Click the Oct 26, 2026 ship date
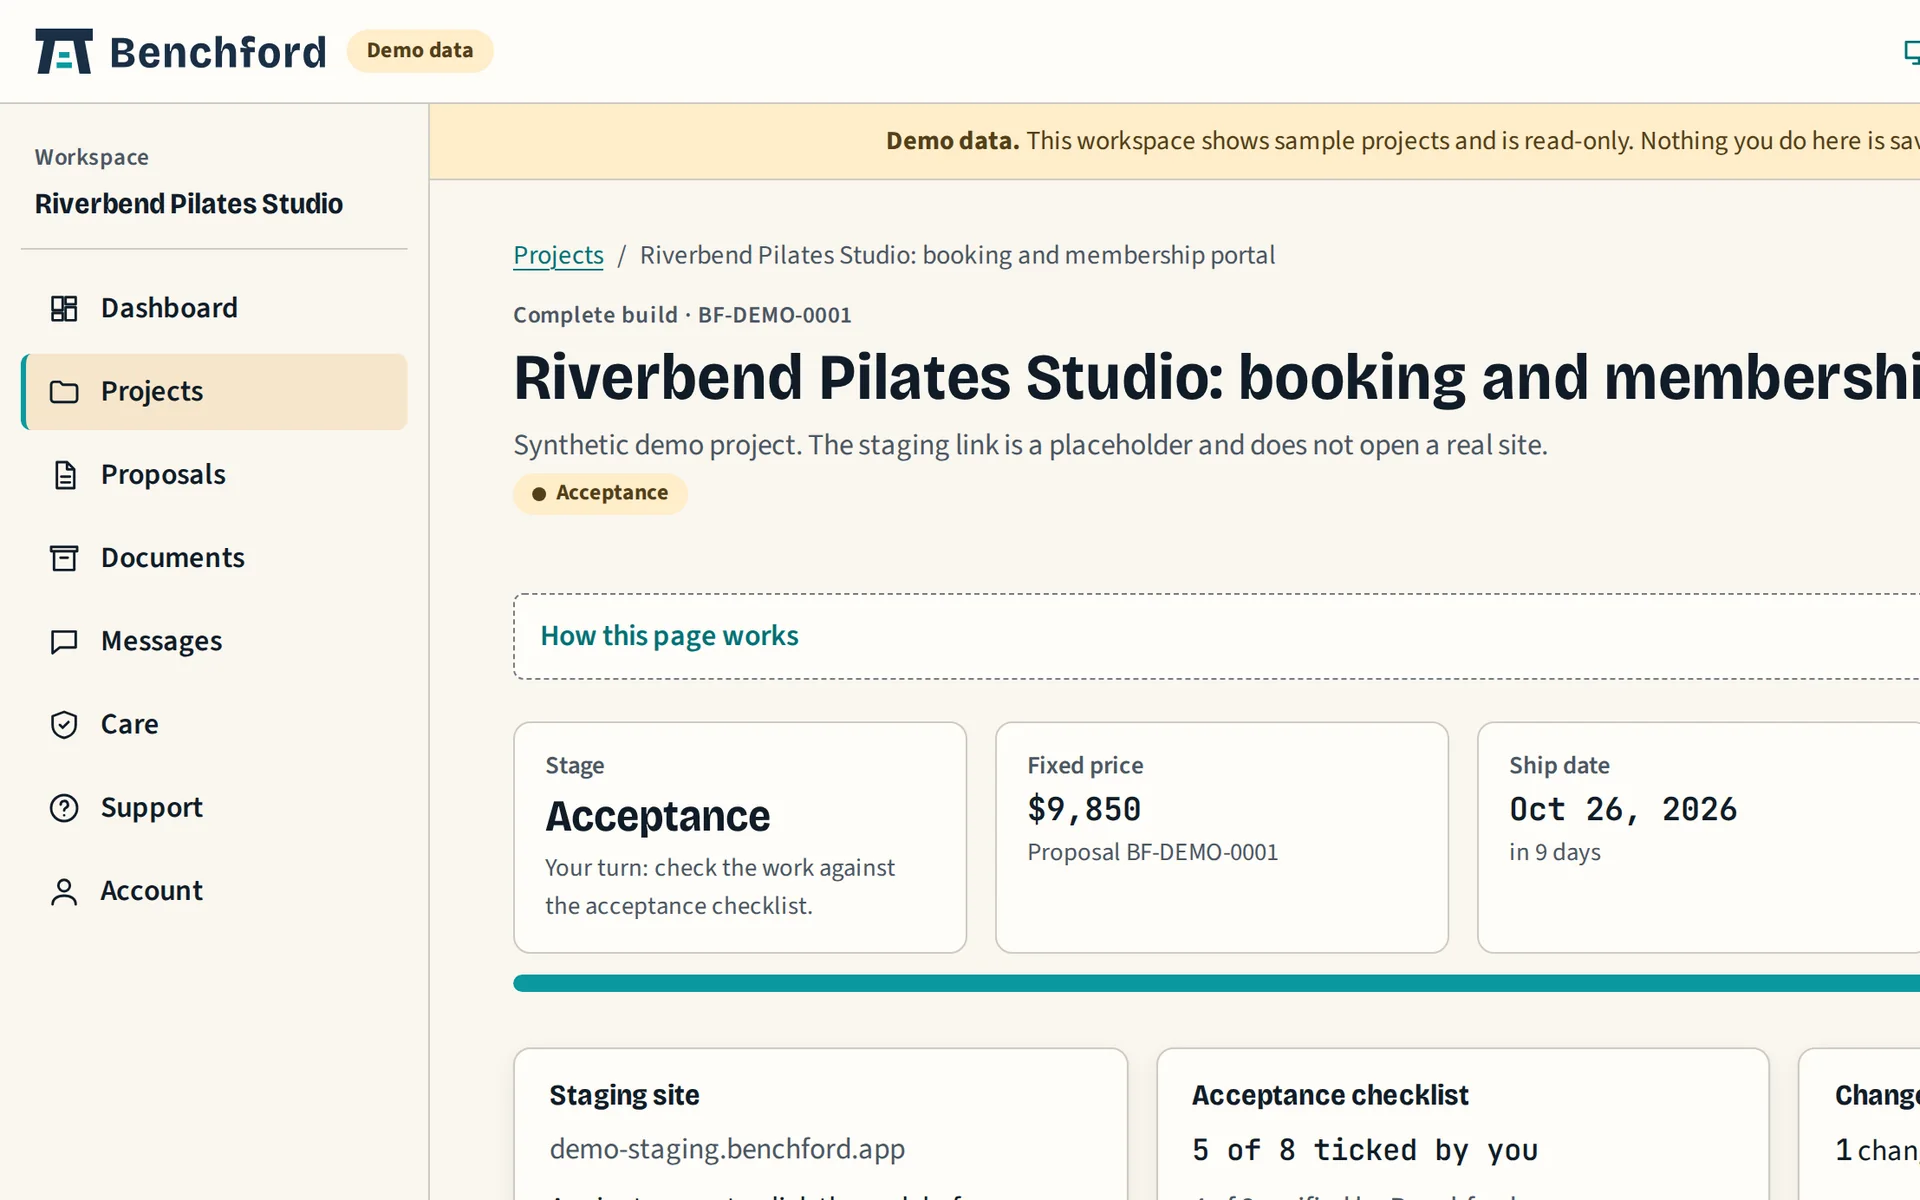Screen dimensions: 1920x1200 click(1623, 809)
